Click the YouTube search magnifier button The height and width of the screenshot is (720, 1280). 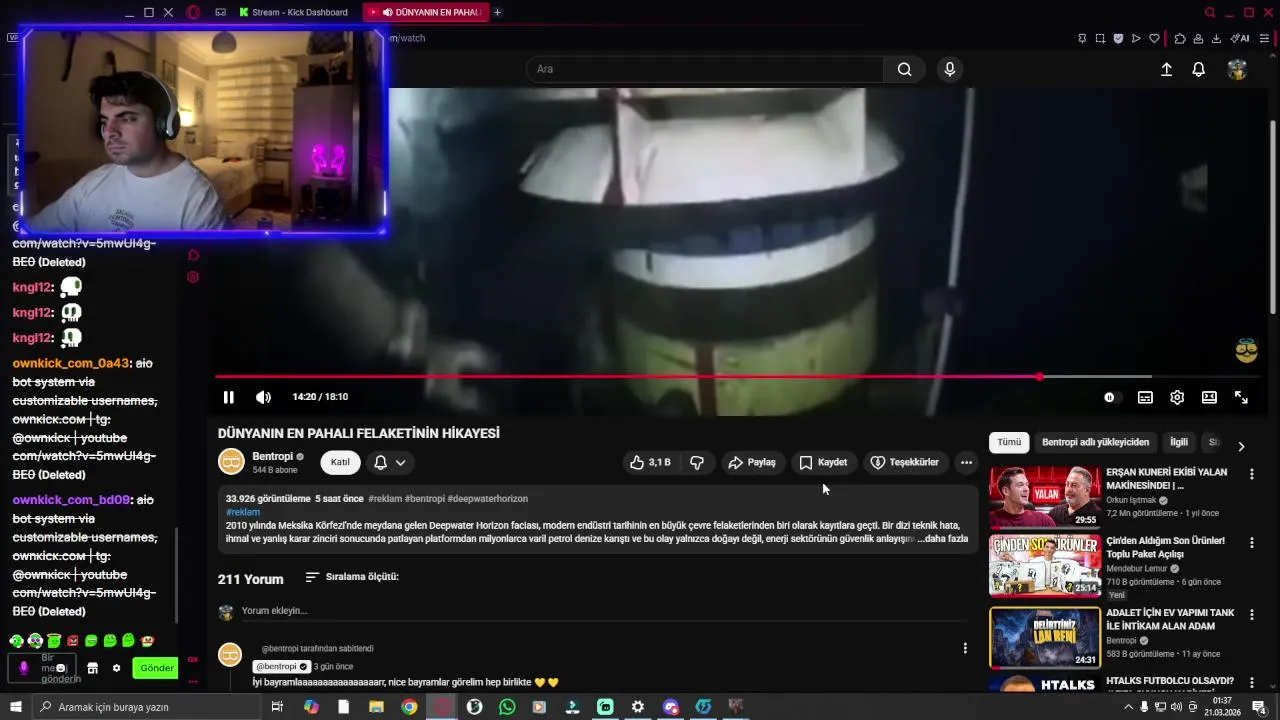pyautogui.click(x=904, y=69)
